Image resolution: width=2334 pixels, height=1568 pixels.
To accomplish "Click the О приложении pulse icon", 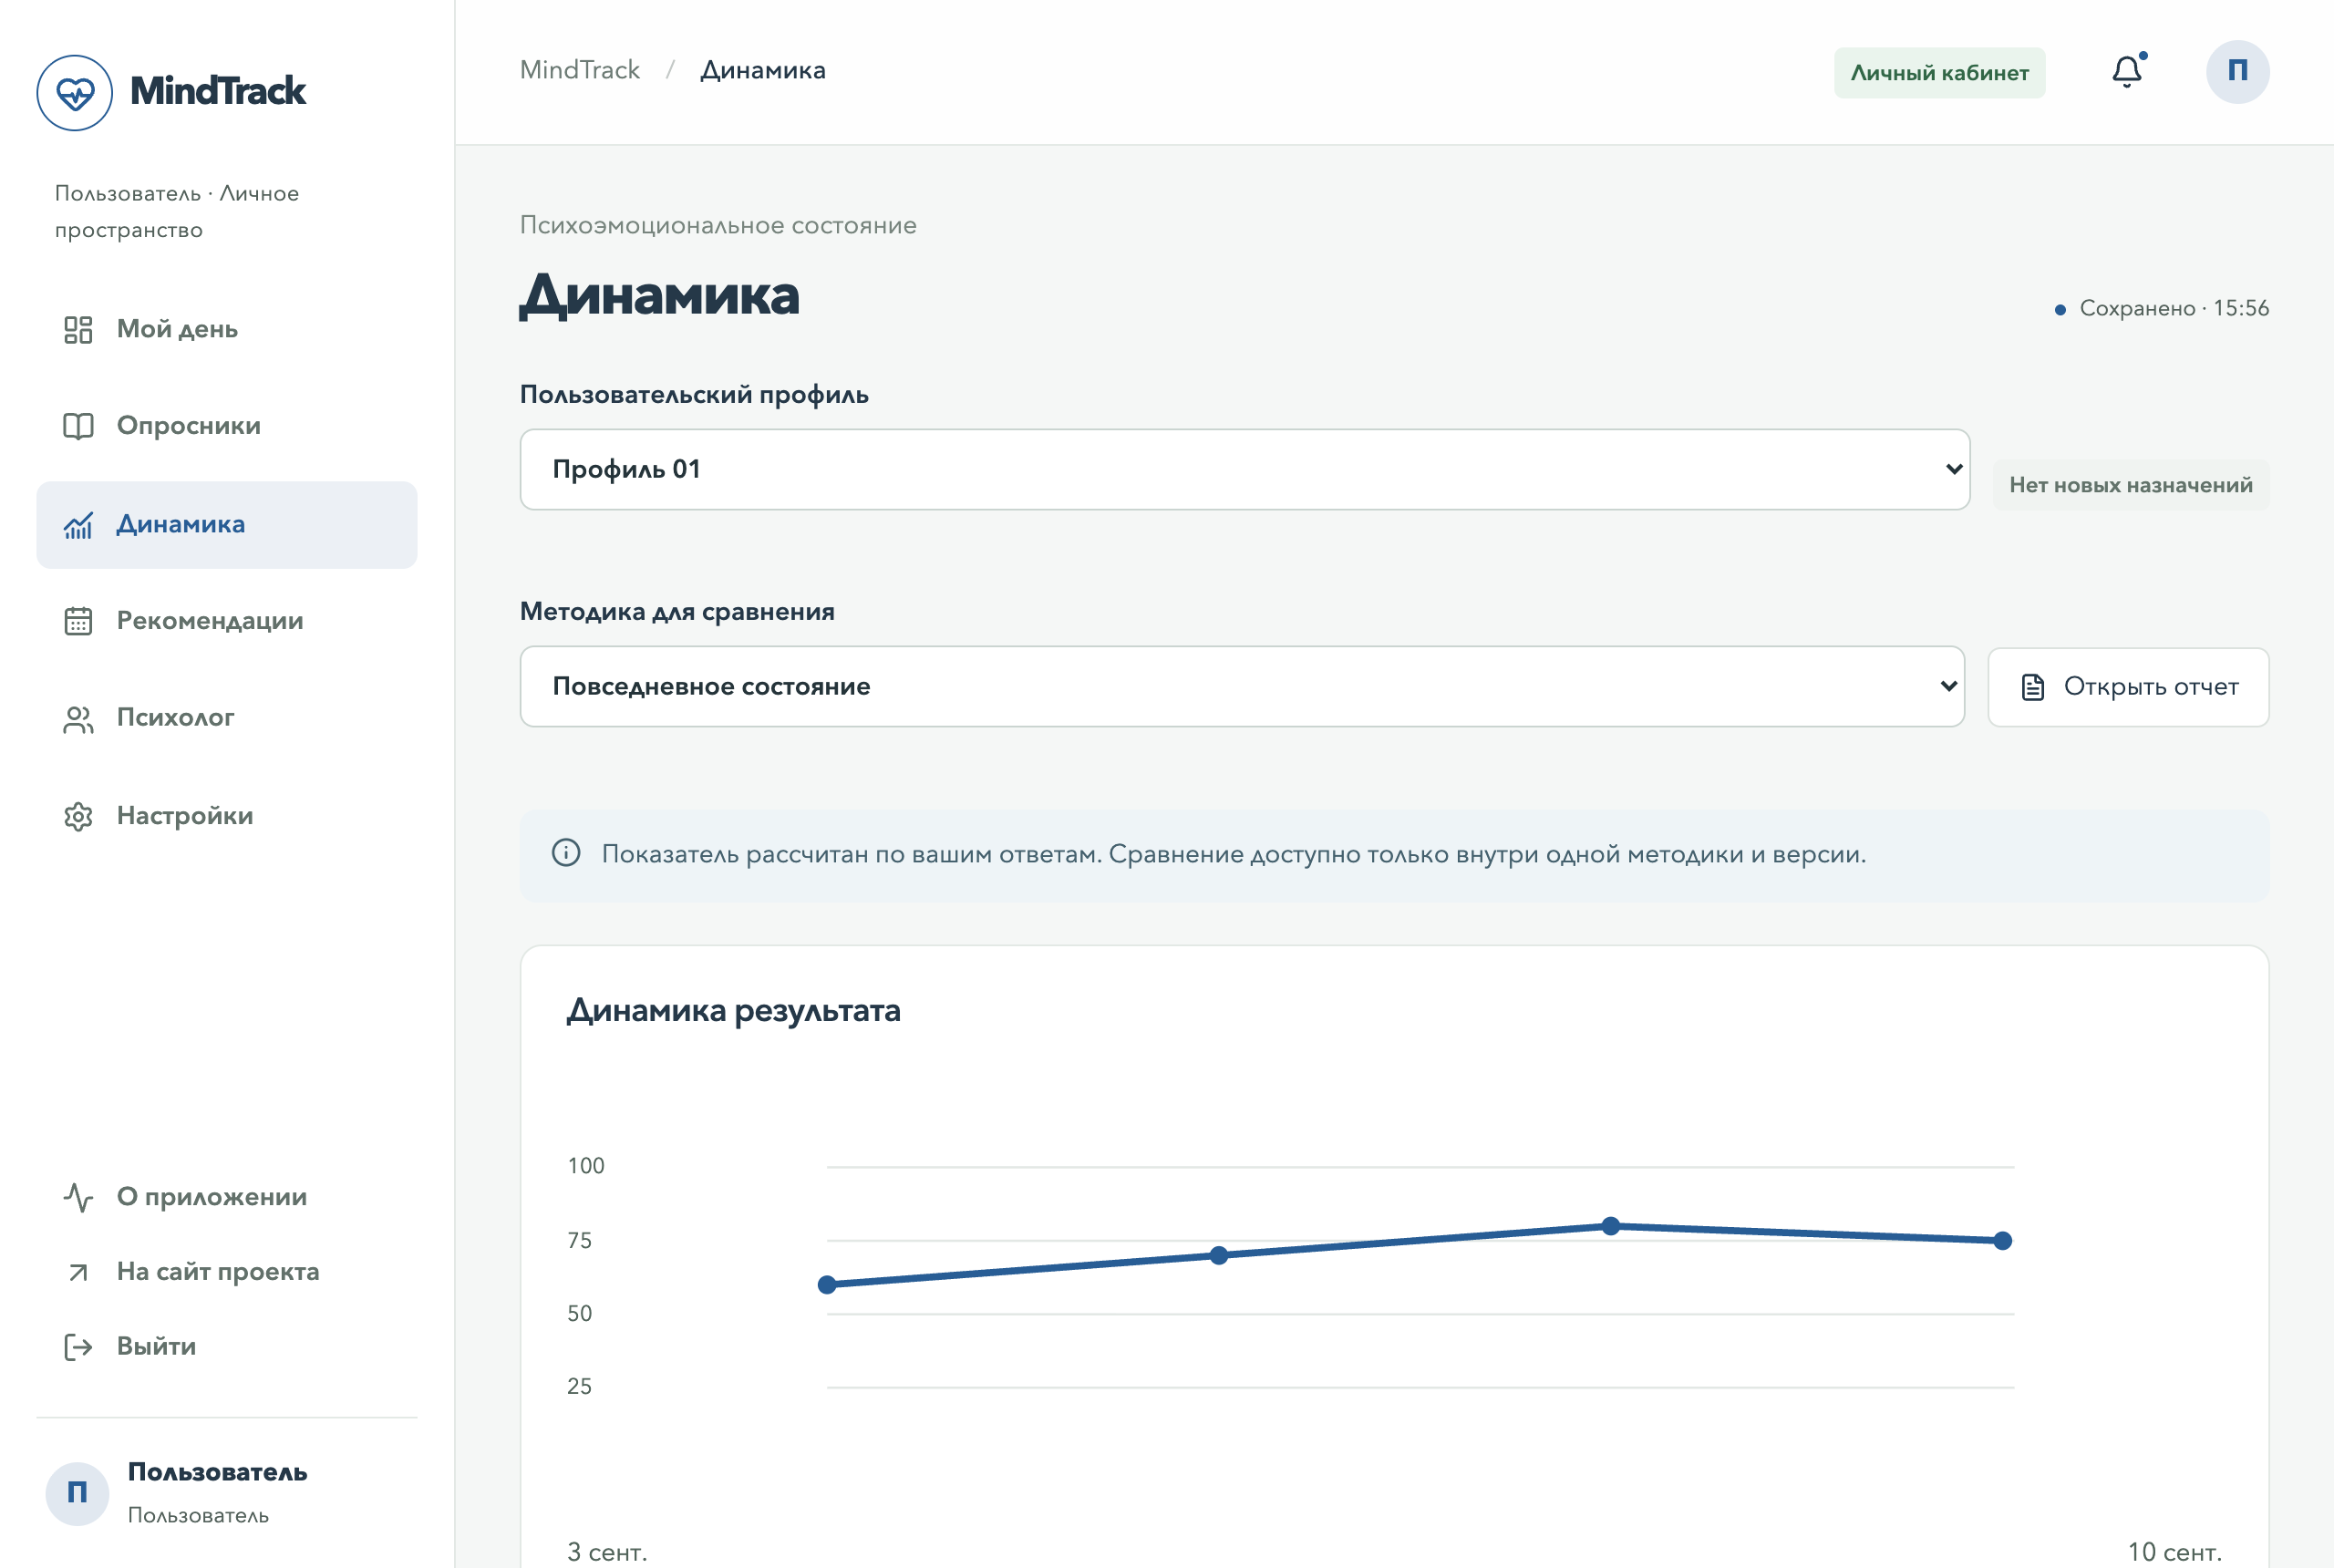I will coord(78,1197).
